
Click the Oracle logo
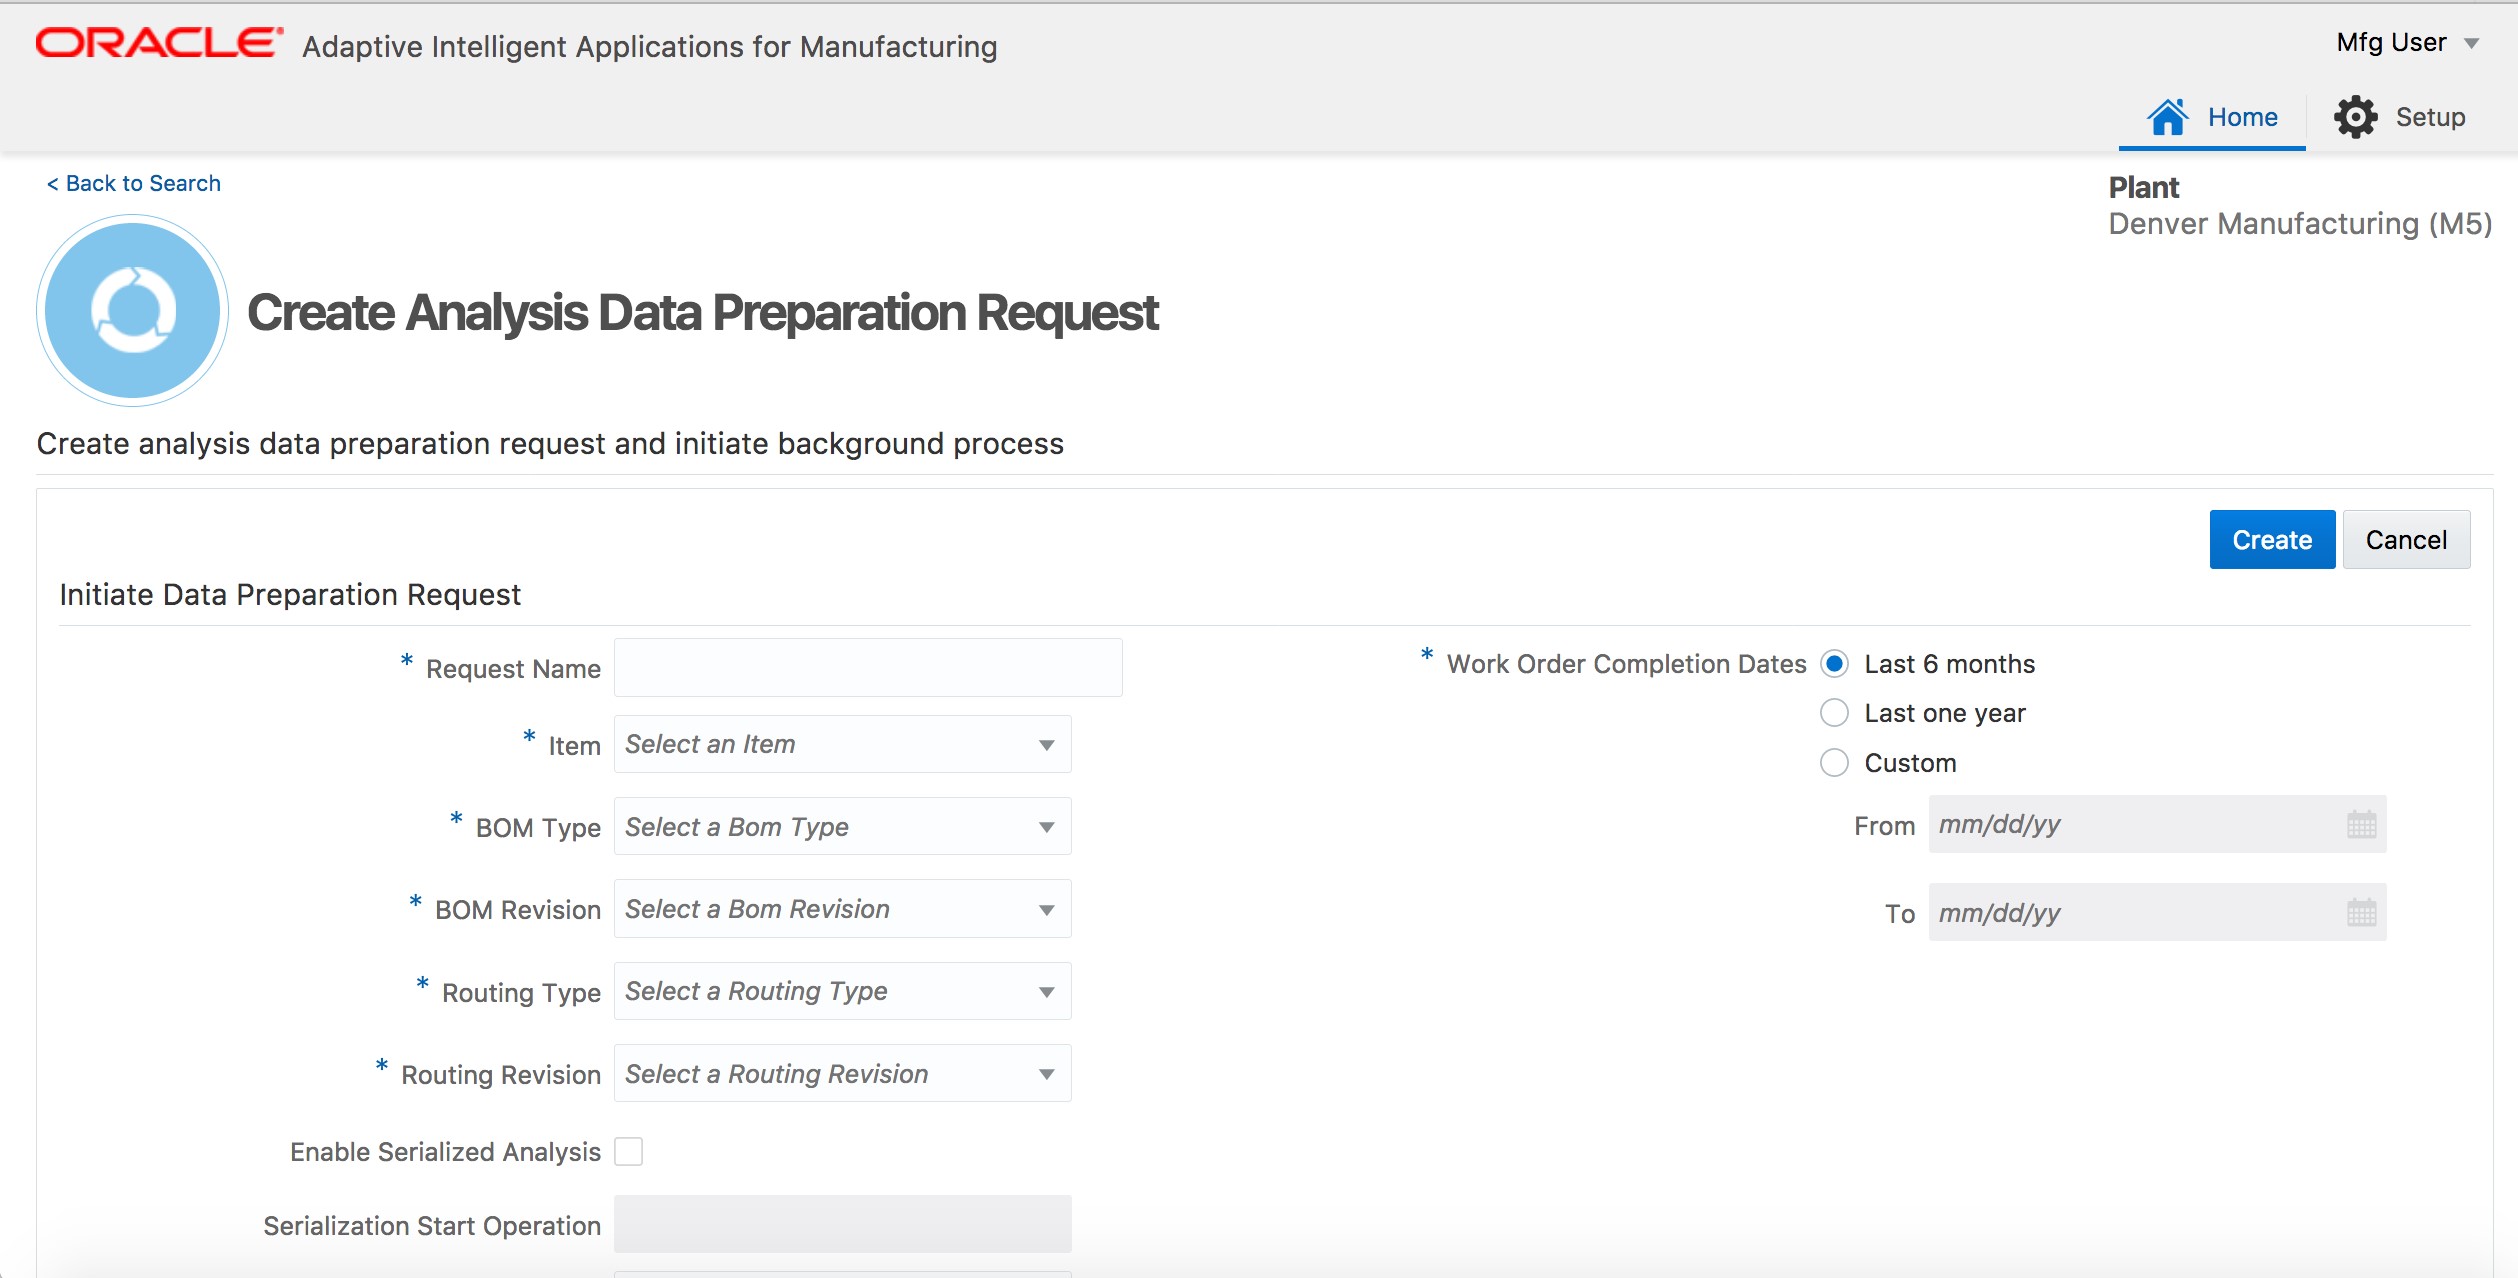(152, 41)
